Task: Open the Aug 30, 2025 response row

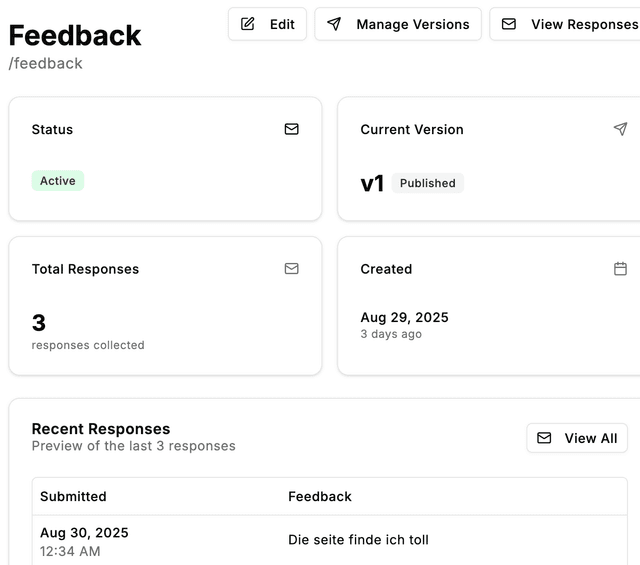Action: (330, 541)
